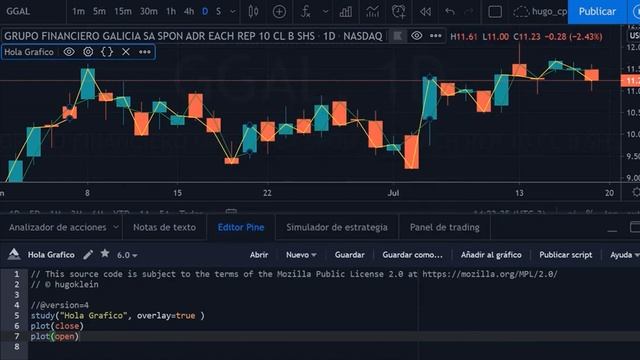This screenshot has height=360, width=640.
Task: Select the 5m timeframe
Action: 99,11
